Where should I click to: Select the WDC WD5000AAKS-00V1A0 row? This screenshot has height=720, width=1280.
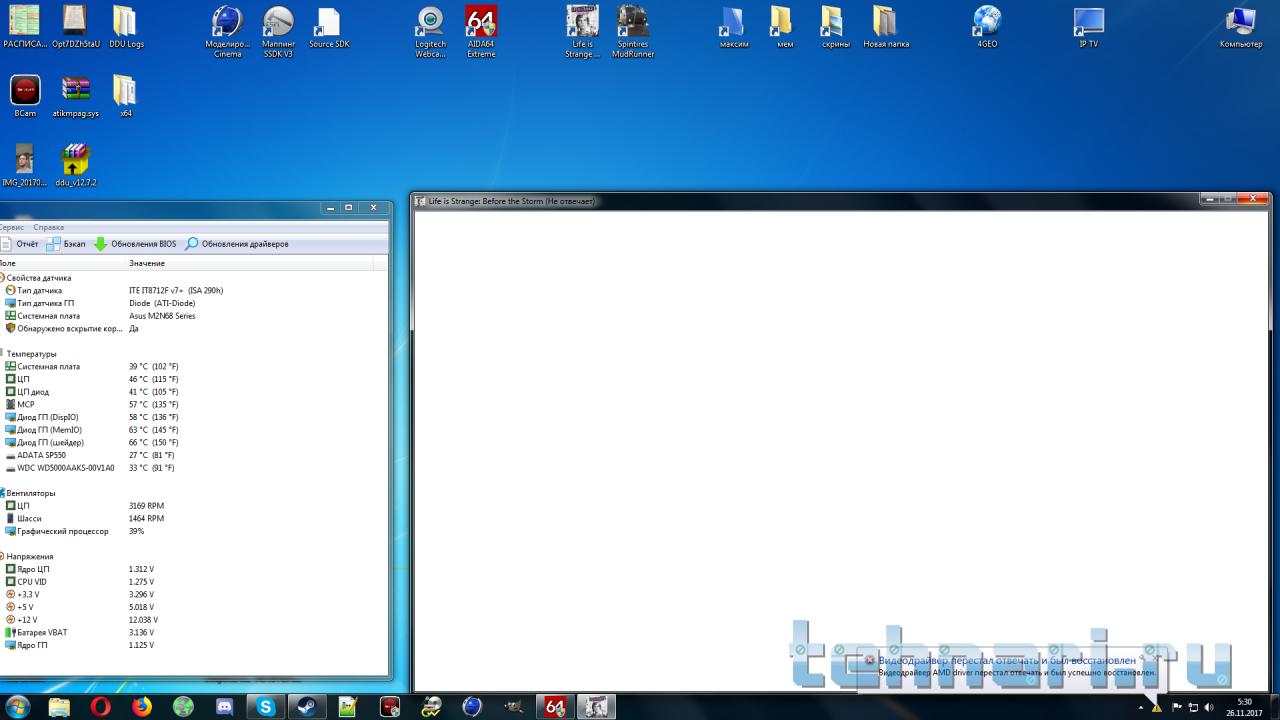[194, 468]
